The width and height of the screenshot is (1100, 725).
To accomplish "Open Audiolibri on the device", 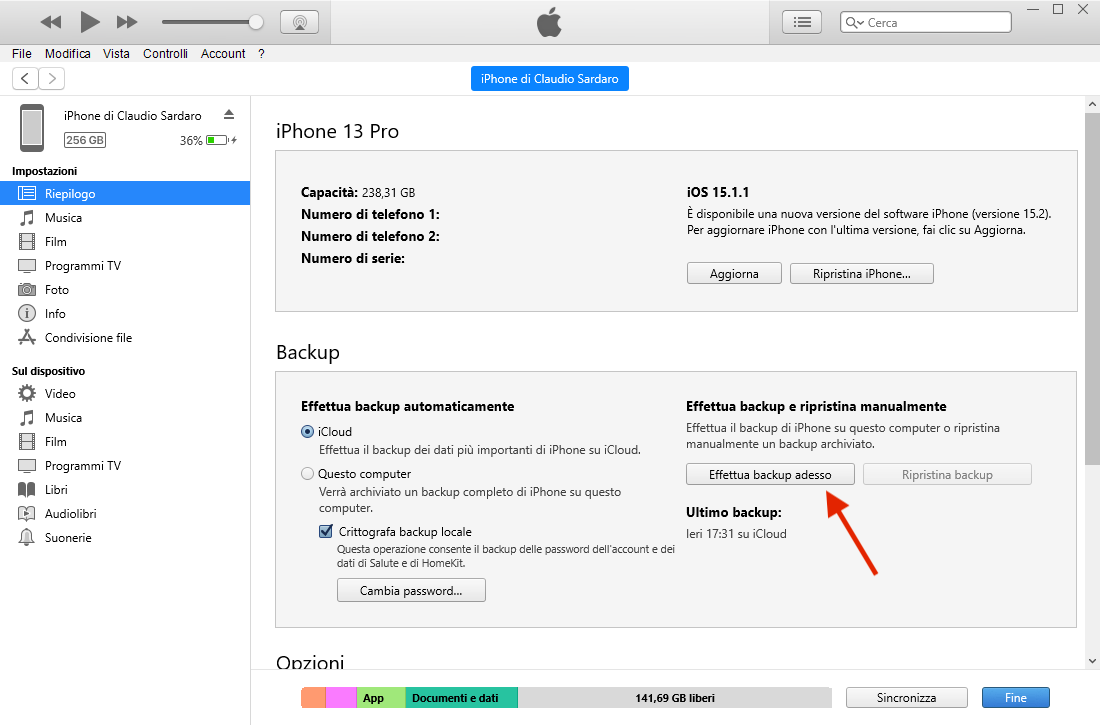I will (x=70, y=514).
